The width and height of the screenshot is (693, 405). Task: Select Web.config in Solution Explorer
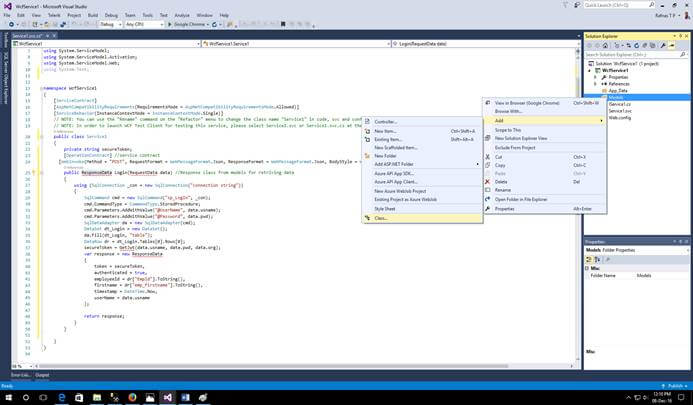(x=620, y=117)
